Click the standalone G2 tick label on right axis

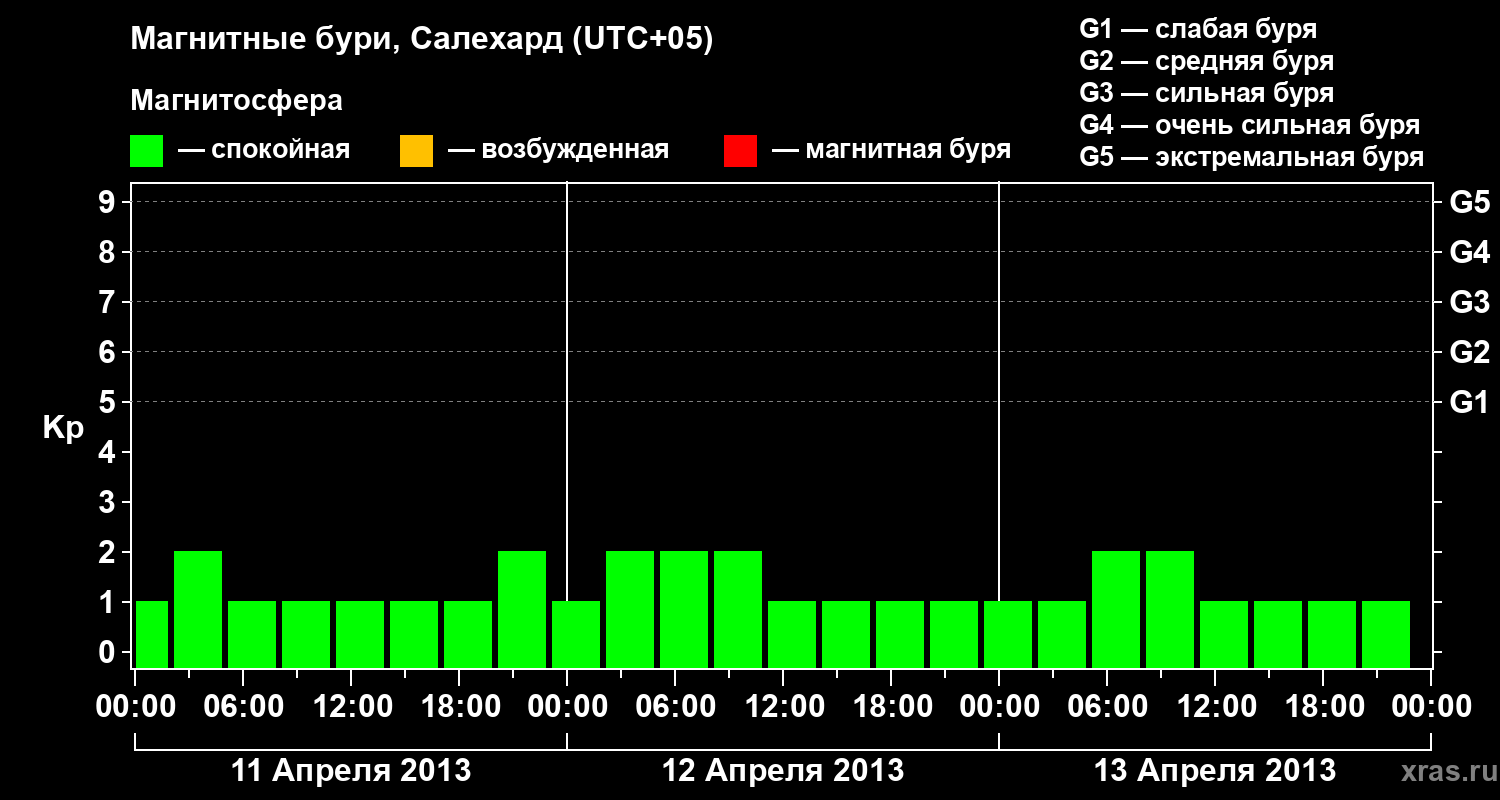[1470, 353]
